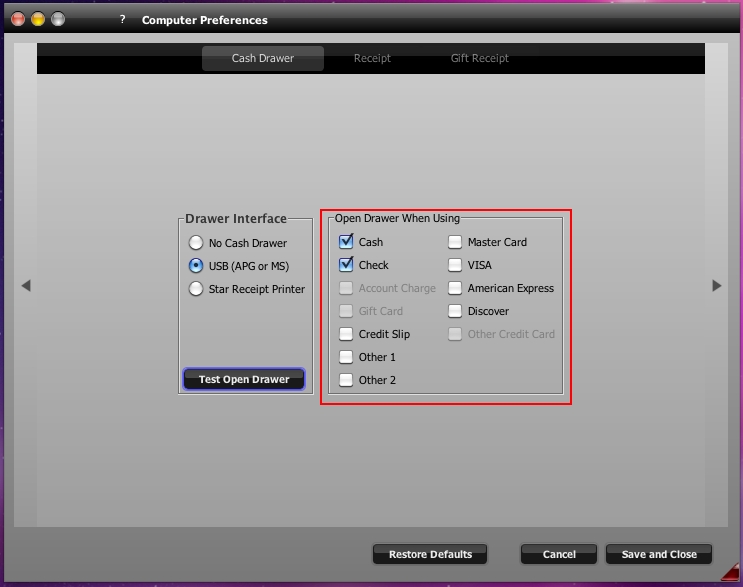Click the Restore Defaults button

(429, 554)
